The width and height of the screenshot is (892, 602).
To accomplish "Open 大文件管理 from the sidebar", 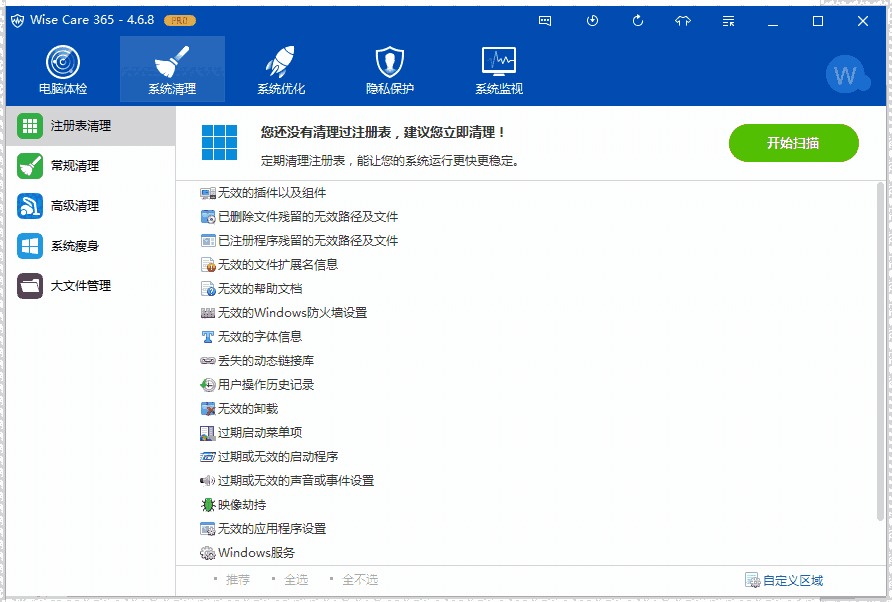I will (90, 286).
